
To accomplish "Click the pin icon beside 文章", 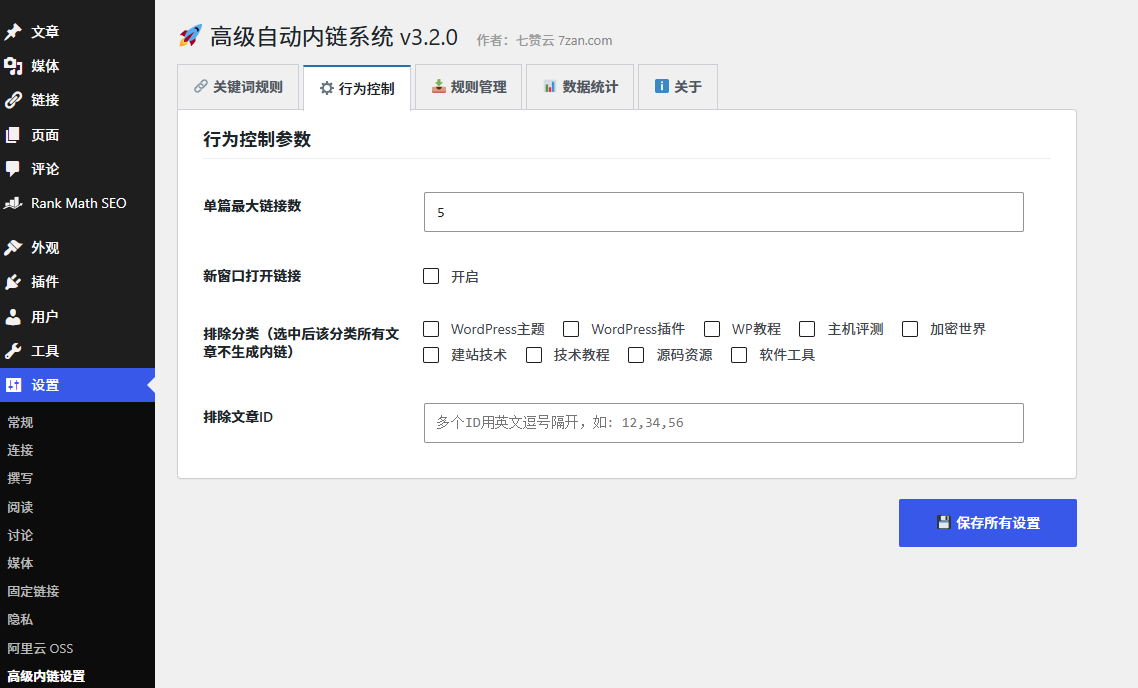I will [x=13, y=32].
